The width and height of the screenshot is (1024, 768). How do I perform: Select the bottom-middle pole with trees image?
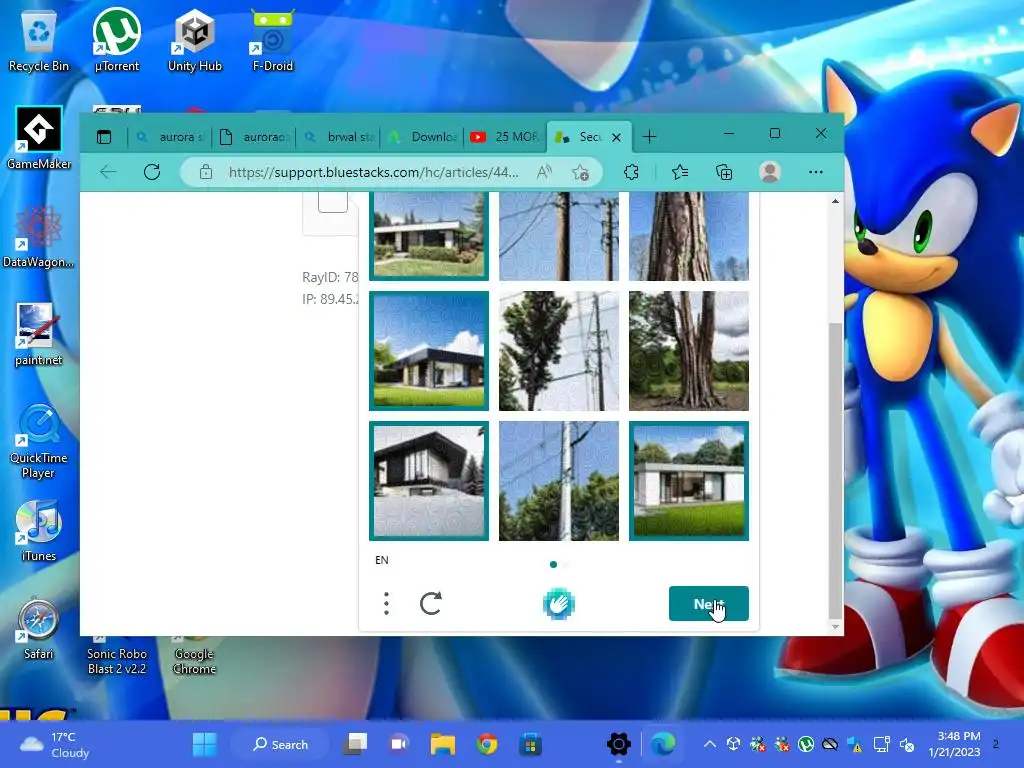[559, 481]
